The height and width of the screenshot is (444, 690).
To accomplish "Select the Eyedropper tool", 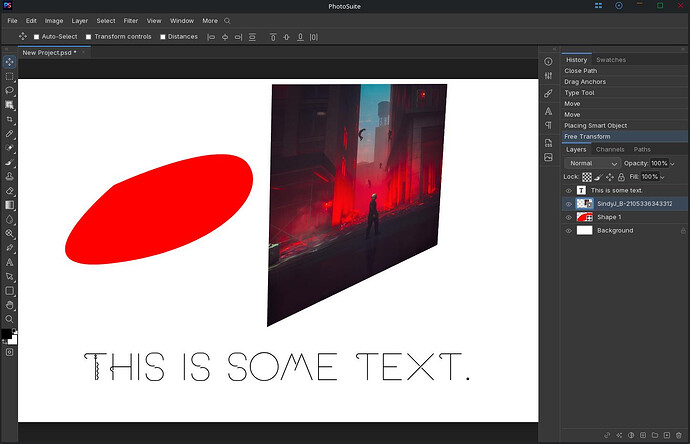I will point(9,133).
